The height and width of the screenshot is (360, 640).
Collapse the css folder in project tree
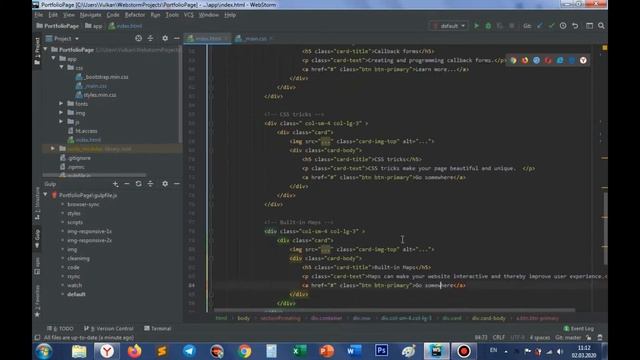62,68
